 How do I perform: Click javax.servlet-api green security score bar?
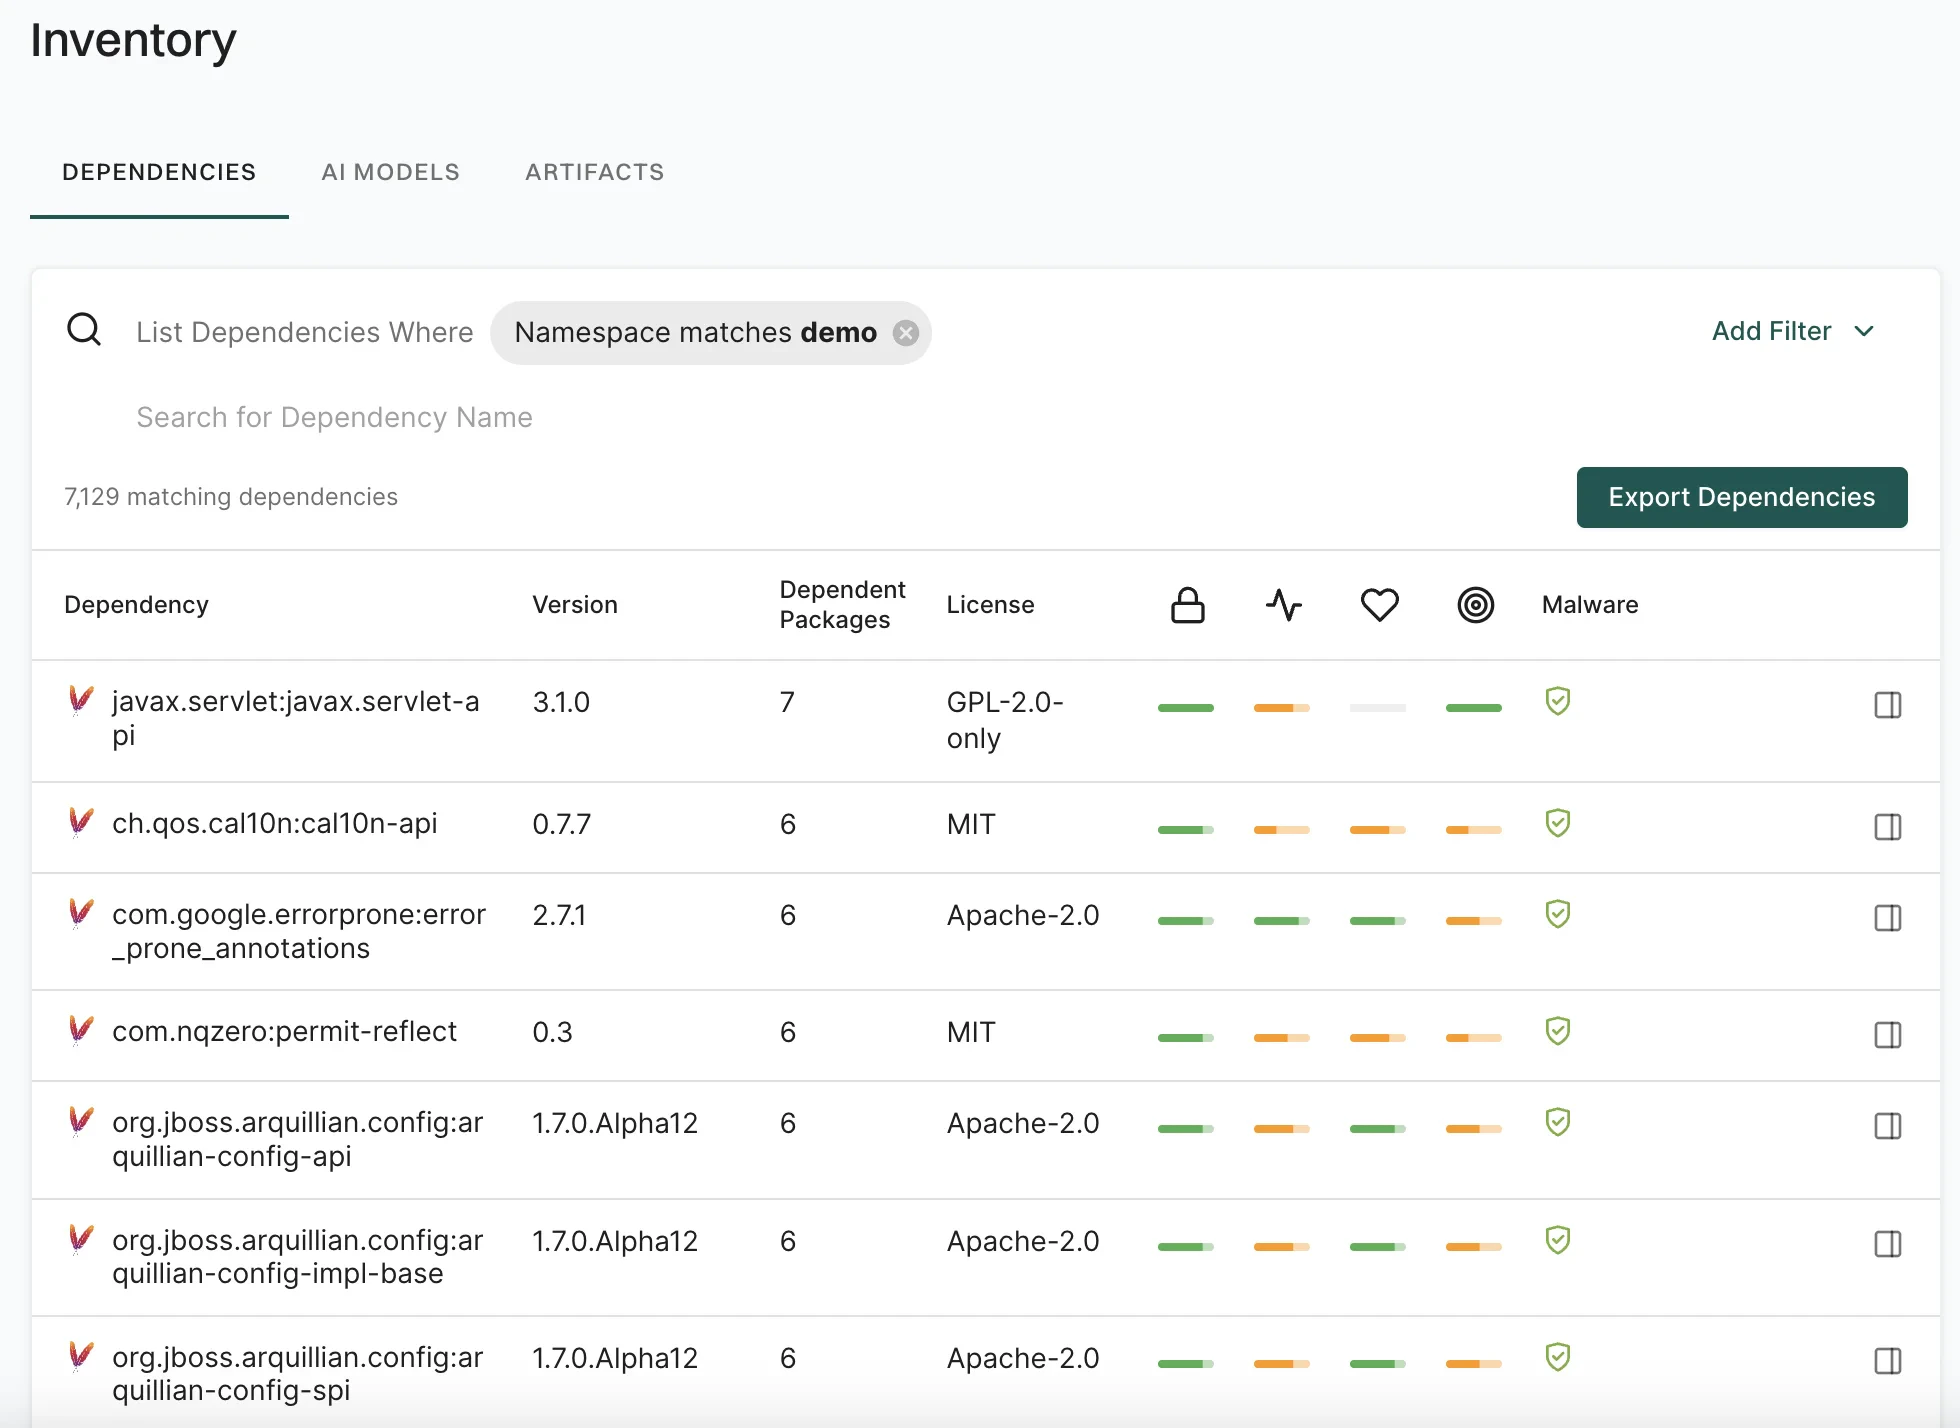point(1185,708)
